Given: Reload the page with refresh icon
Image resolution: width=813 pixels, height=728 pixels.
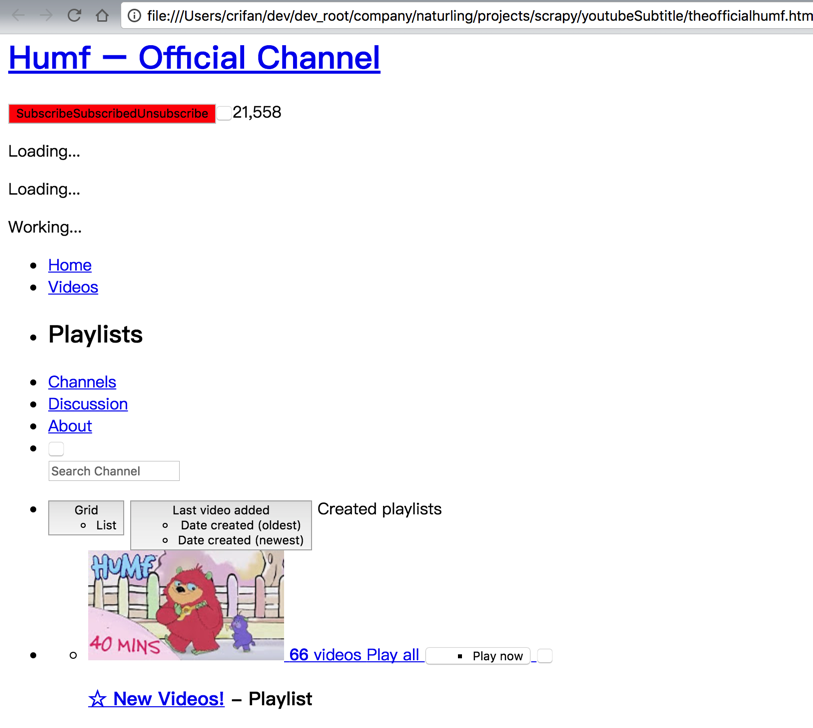Looking at the screenshot, I should (x=74, y=16).
